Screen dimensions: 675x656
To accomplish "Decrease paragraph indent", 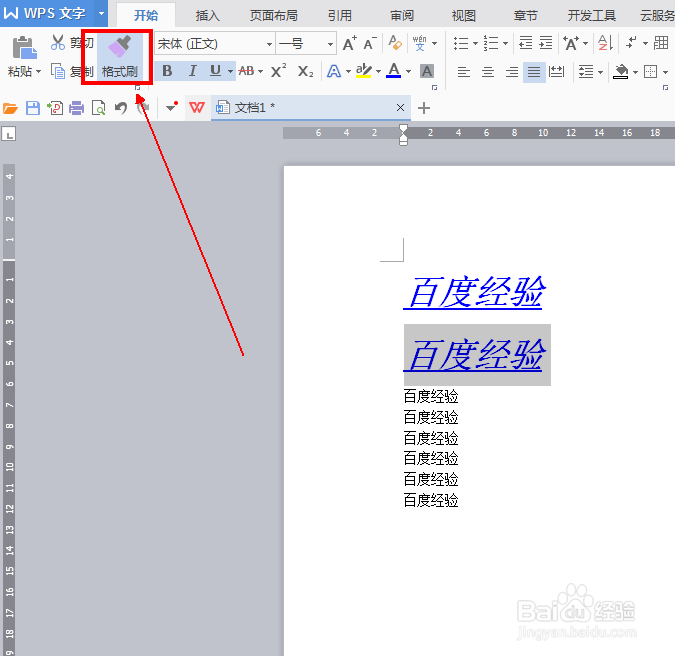I will click(x=526, y=43).
